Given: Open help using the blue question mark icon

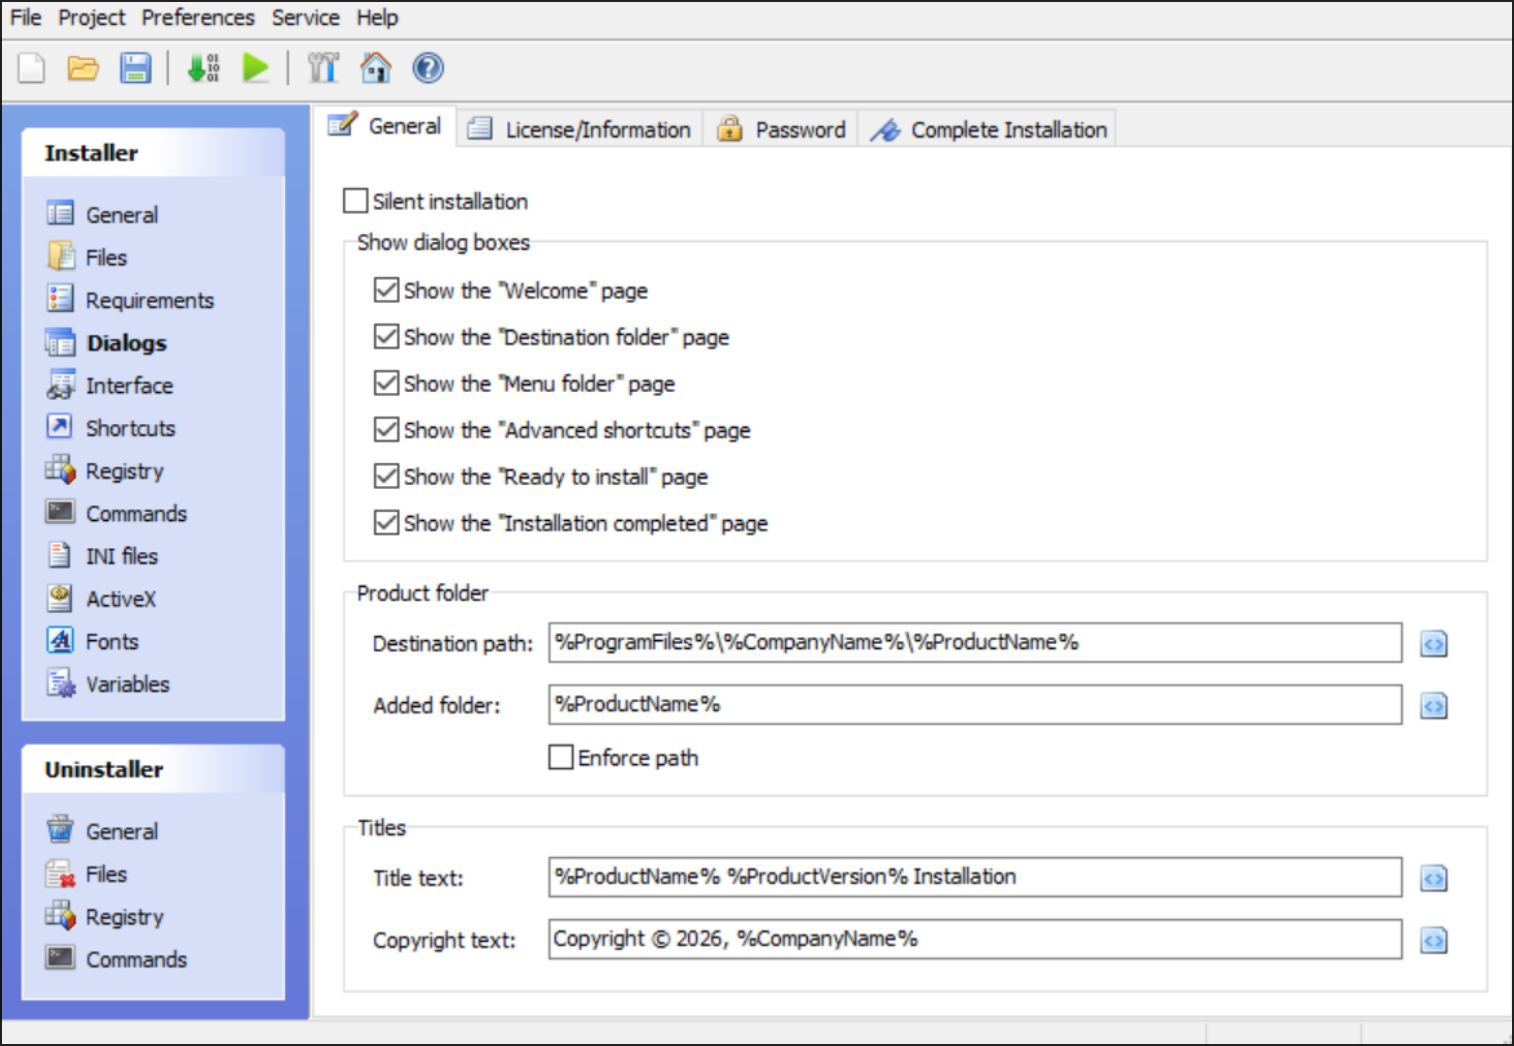Looking at the screenshot, I should click(428, 68).
